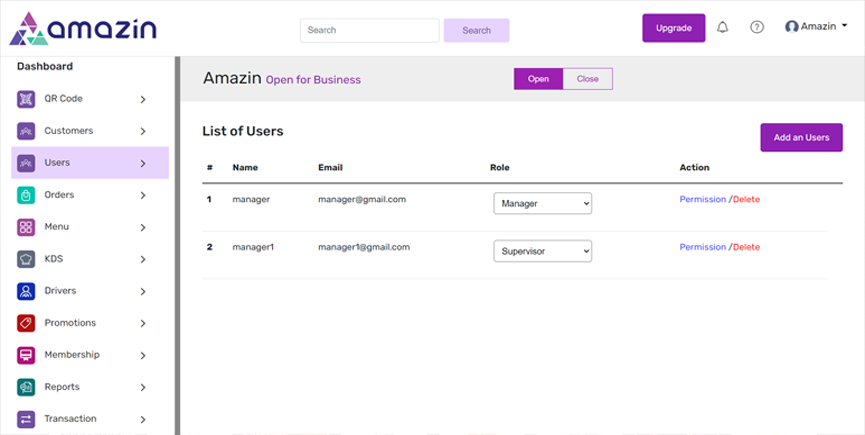Open the Supervisor role dropdown
This screenshot has width=865, height=435.
tap(543, 251)
